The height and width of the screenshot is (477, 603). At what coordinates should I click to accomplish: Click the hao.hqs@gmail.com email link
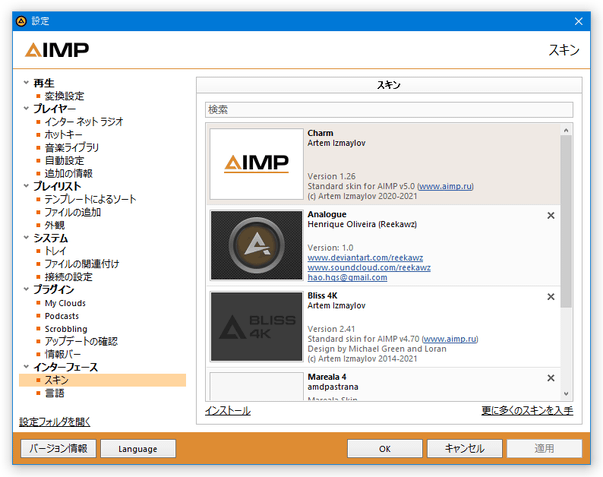(347, 278)
